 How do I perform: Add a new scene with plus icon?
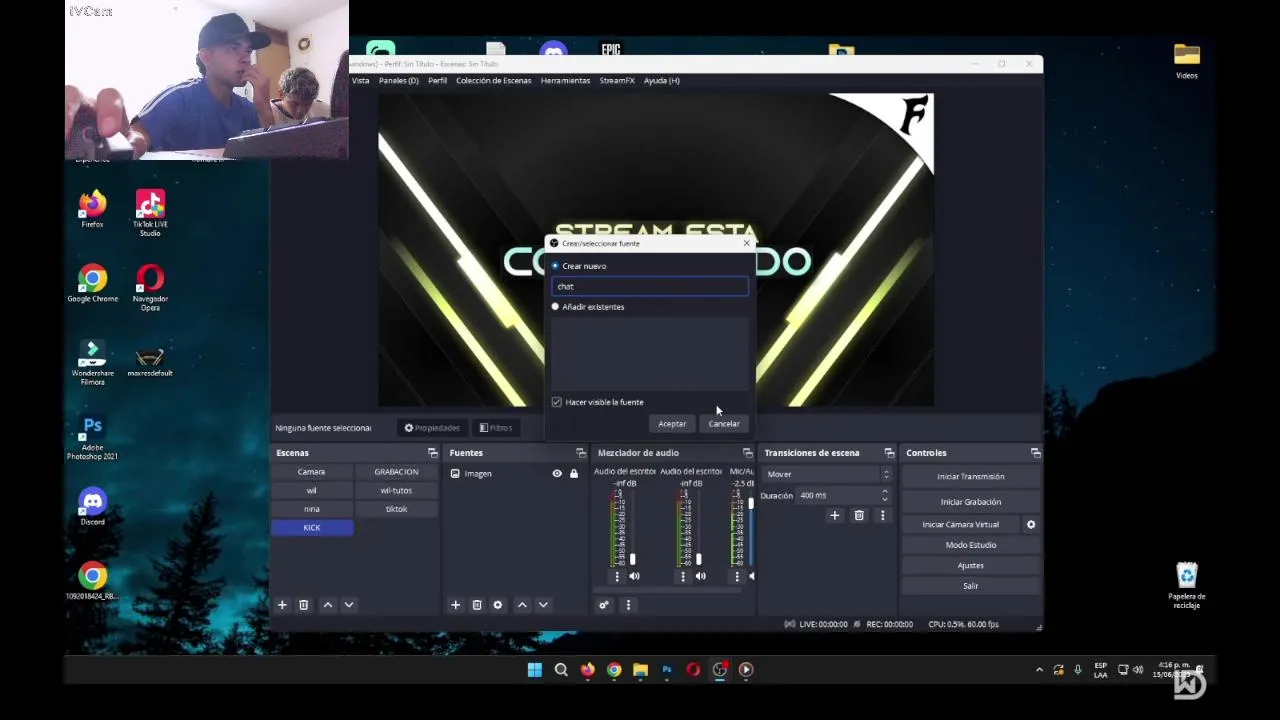click(282, 605)
